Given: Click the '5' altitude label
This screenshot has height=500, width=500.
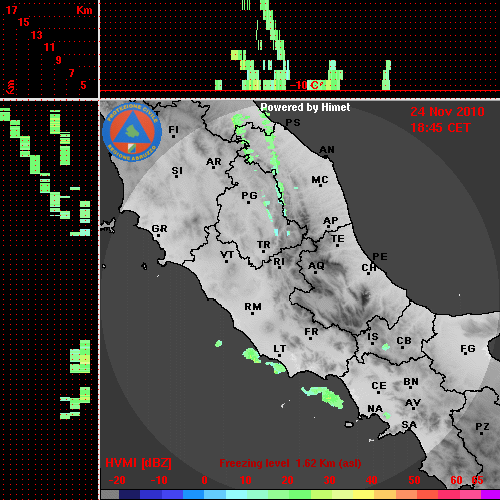Looking at the screenshot, I should click(x=83, y=85).
